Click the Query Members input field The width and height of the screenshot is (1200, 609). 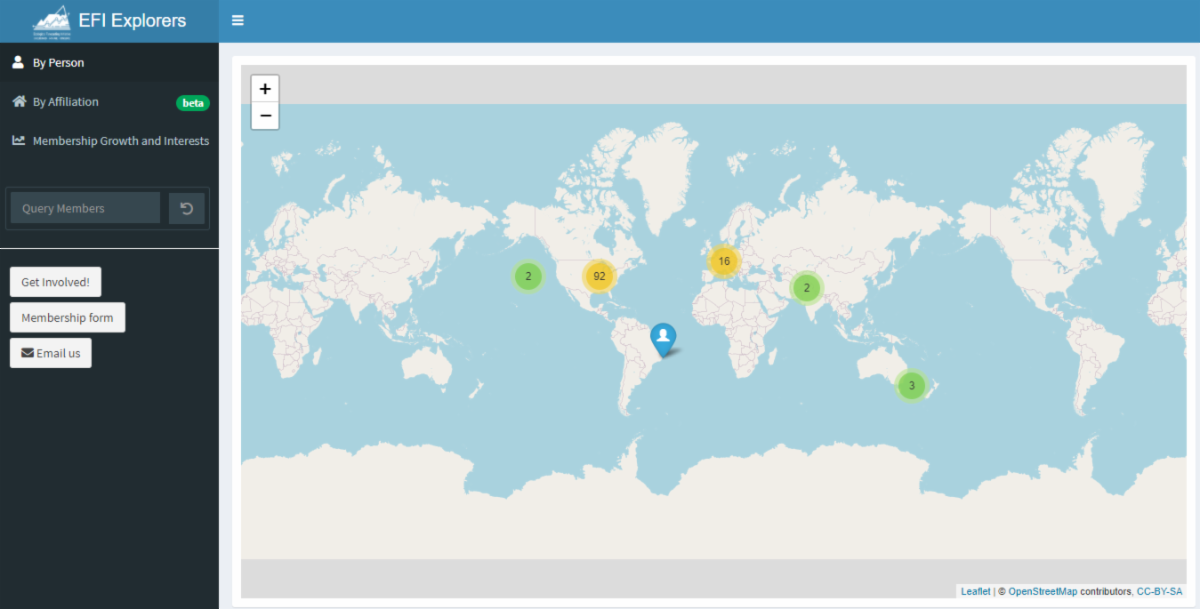pyautogui.click(x=85, y=208)
